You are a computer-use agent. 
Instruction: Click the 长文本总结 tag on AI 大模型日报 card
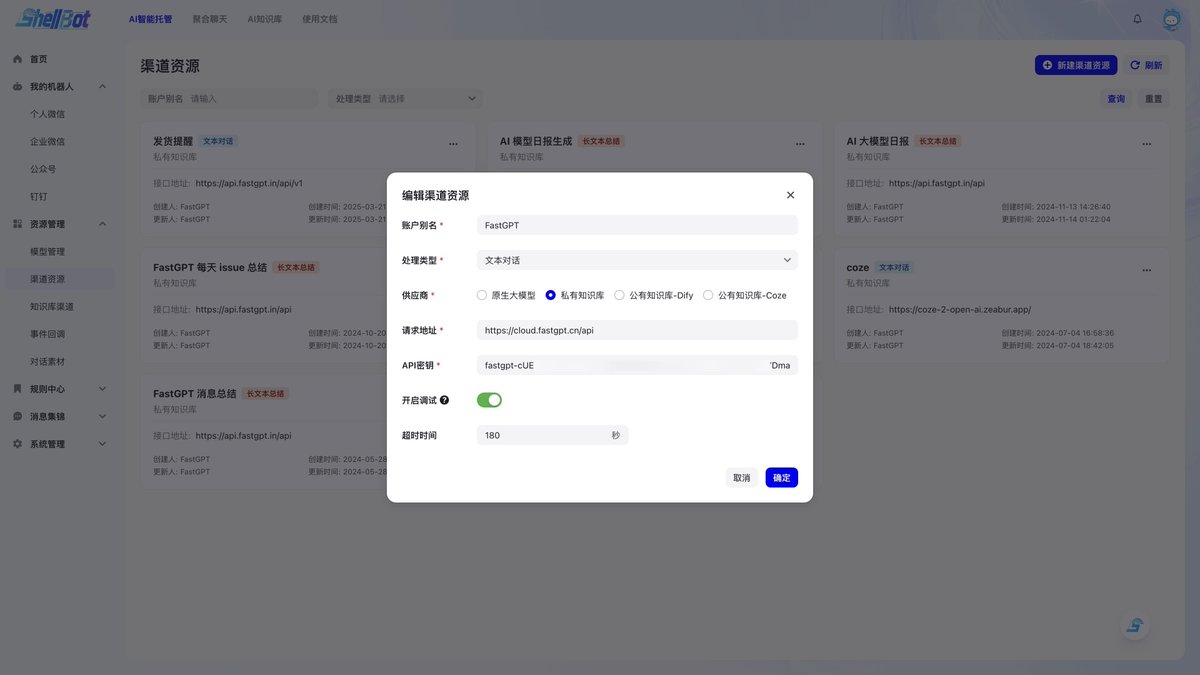coord(938,142)
